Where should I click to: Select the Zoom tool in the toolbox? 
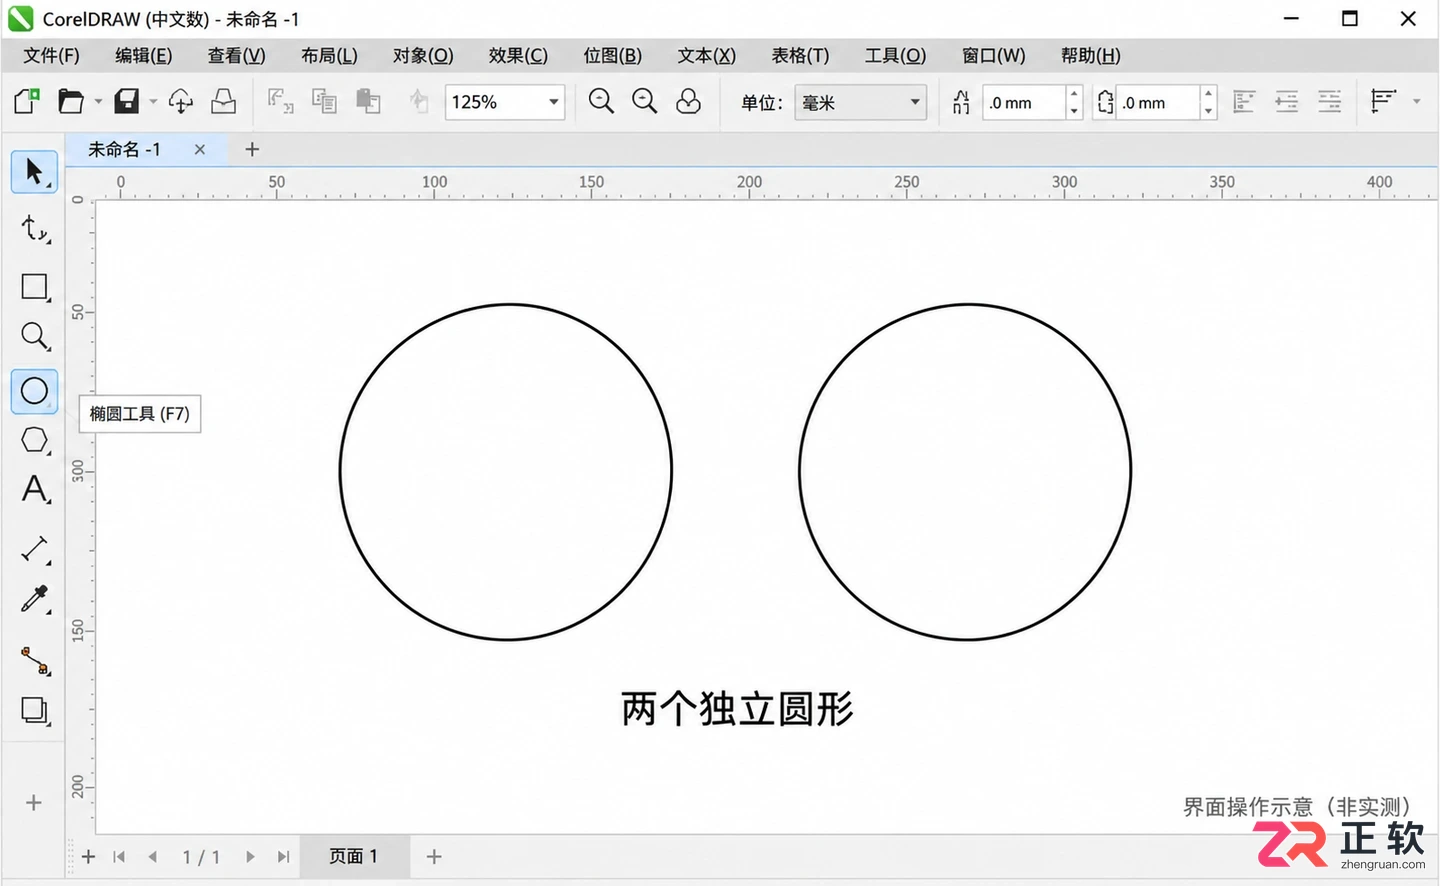pyautogui.click(x=34, y=336)
